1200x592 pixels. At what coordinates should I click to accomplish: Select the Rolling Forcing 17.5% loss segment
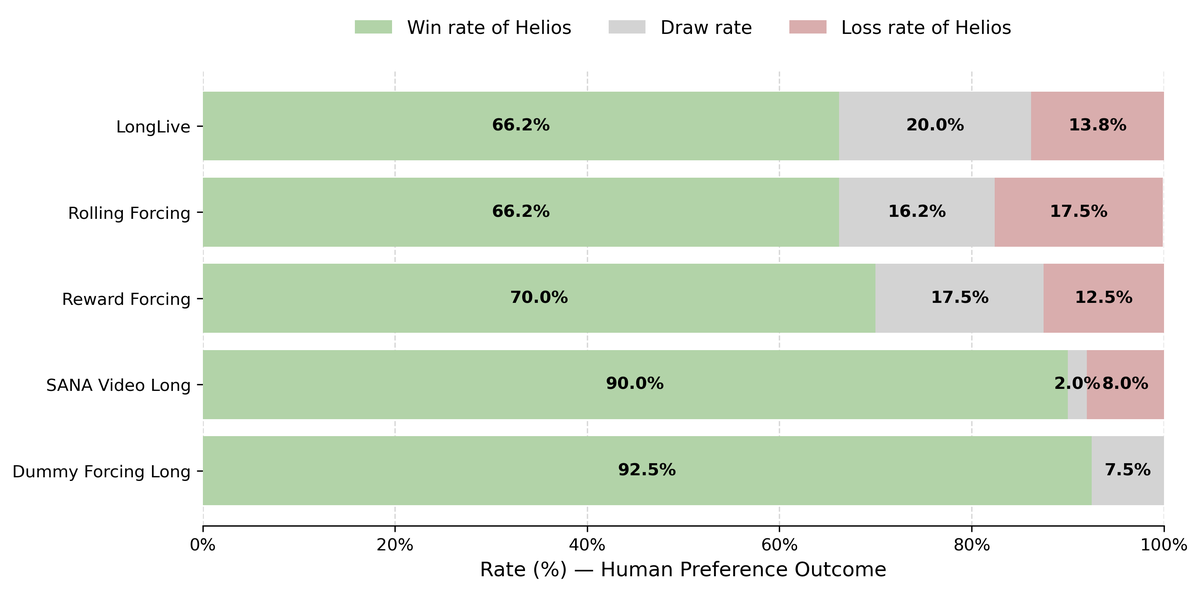1079,212
